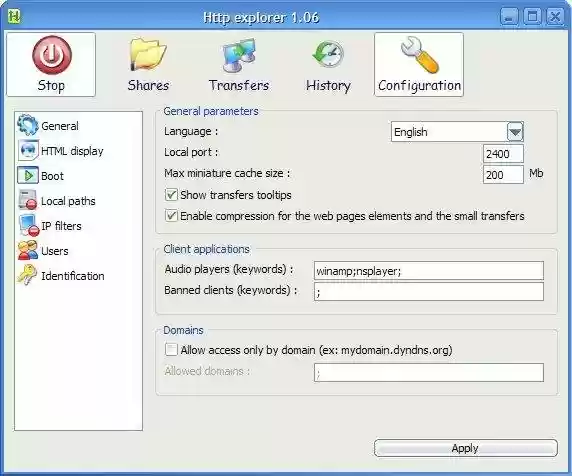
Task: Click the History label text
Action: click(328, 86)
